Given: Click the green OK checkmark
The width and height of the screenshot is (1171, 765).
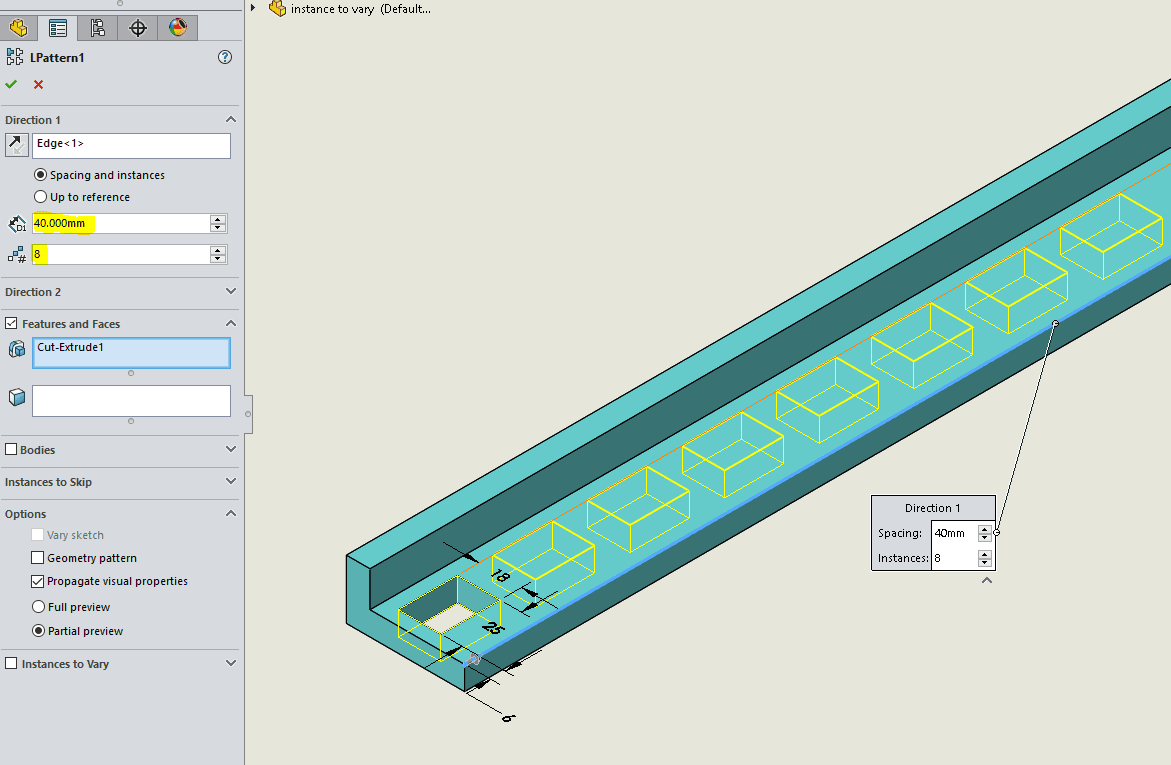Looking at the screenshot, I should coord(11,85).
